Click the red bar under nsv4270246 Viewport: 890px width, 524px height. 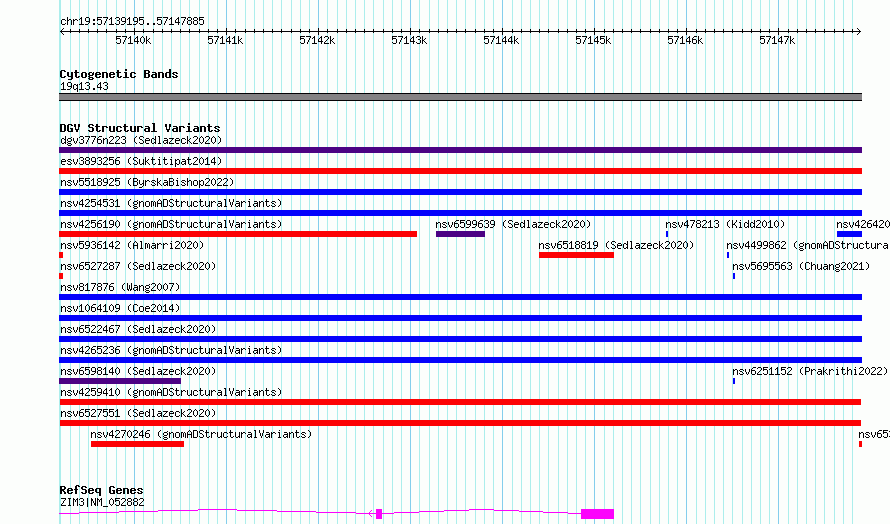pos(137,444)
